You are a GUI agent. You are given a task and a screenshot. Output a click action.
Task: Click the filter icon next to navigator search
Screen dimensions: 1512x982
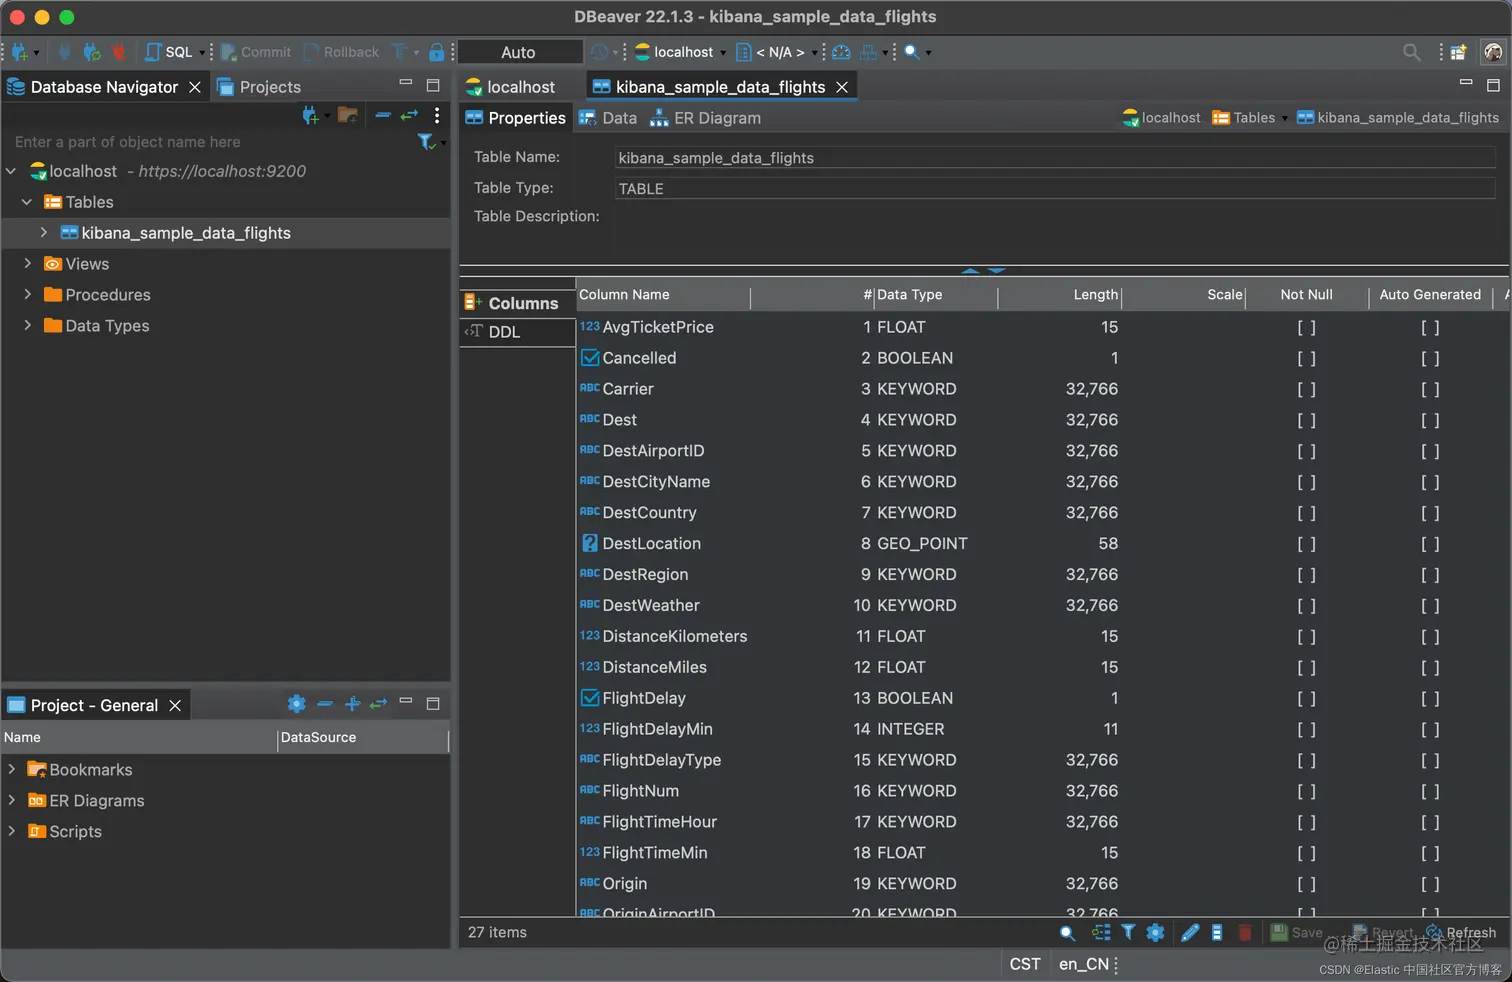pyautogui.click(x=426, y=142)
